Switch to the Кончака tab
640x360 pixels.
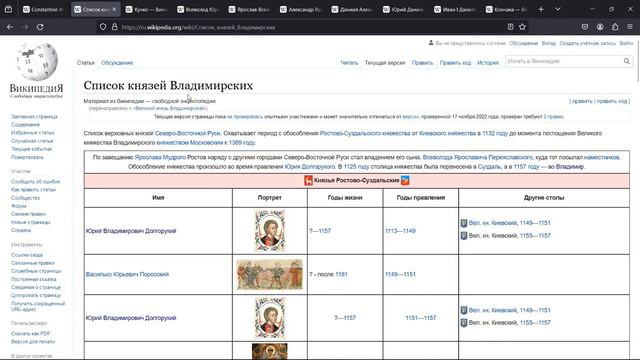tap(506, 9)
